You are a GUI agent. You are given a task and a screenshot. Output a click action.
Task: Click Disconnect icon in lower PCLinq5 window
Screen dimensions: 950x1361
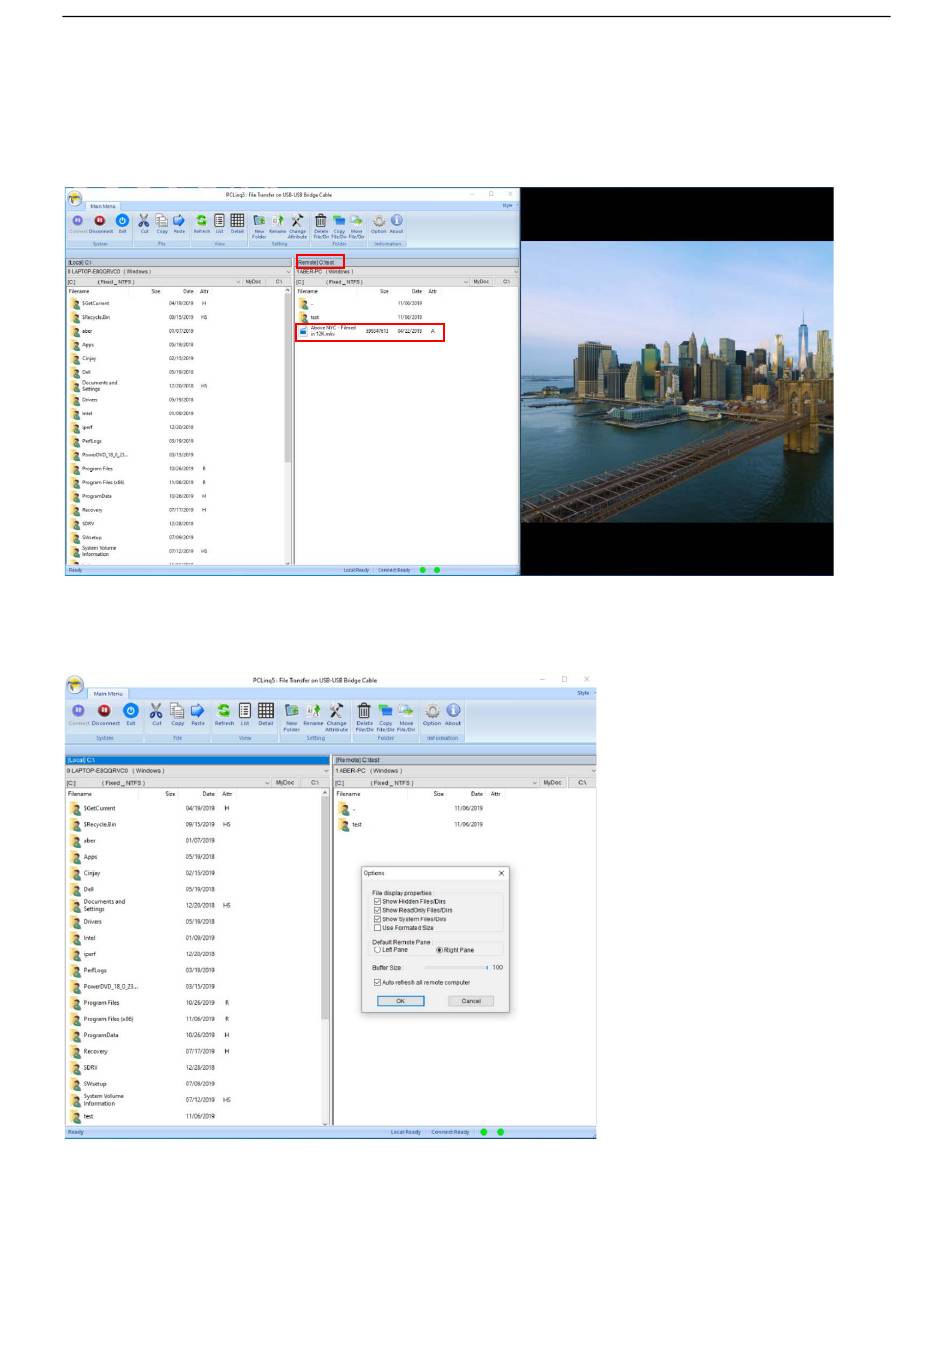pos(104,710)
